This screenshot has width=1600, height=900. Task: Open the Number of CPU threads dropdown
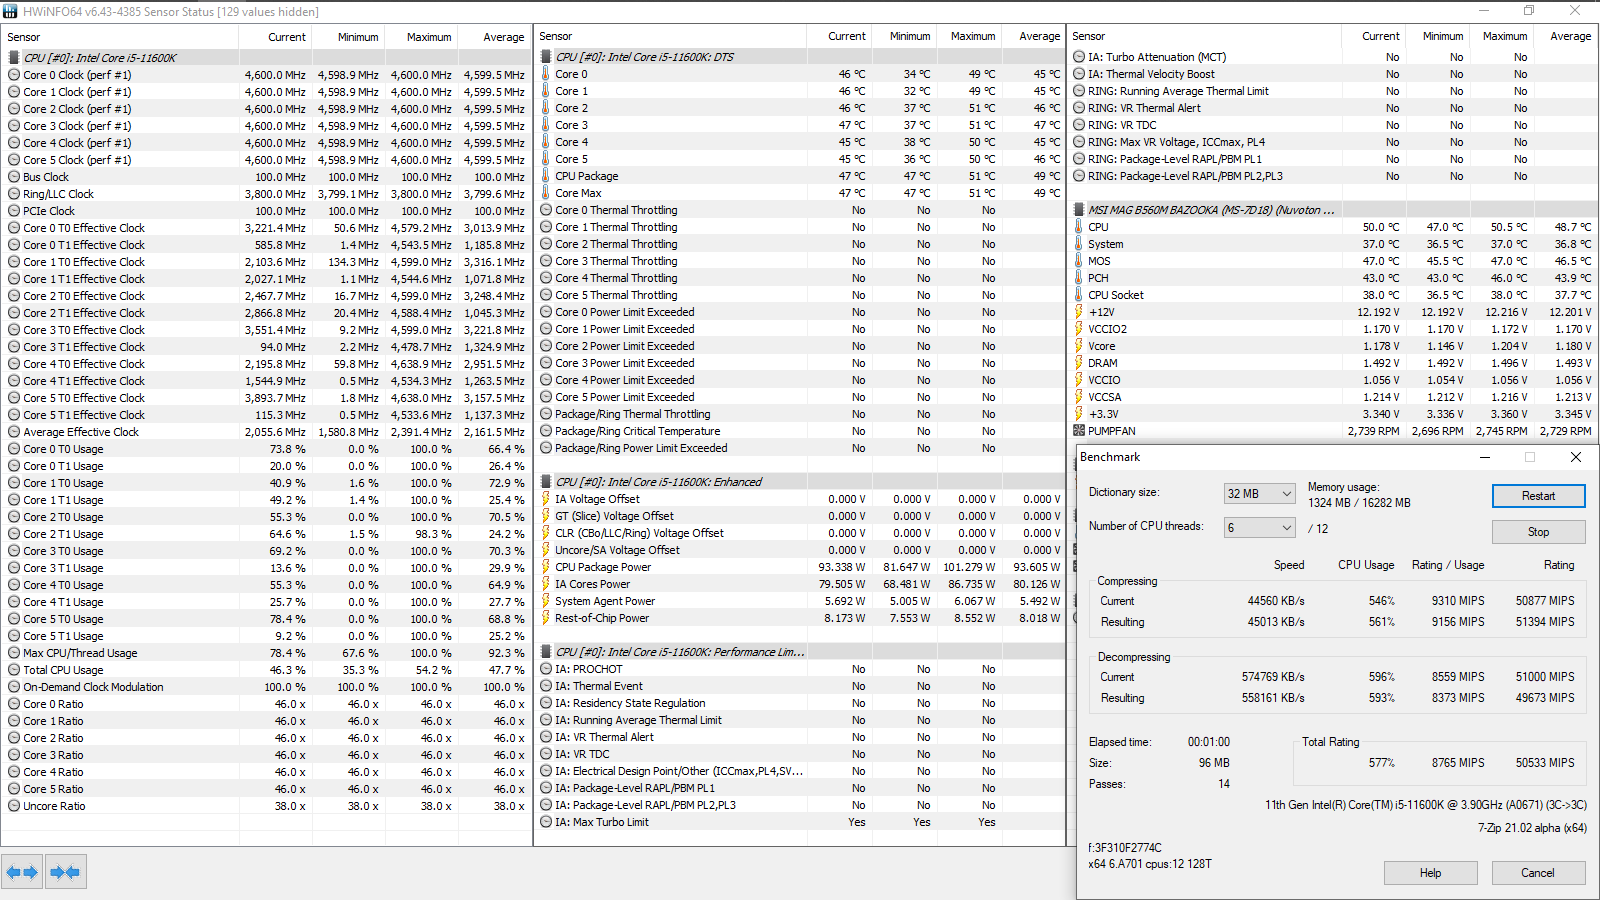1260,528
